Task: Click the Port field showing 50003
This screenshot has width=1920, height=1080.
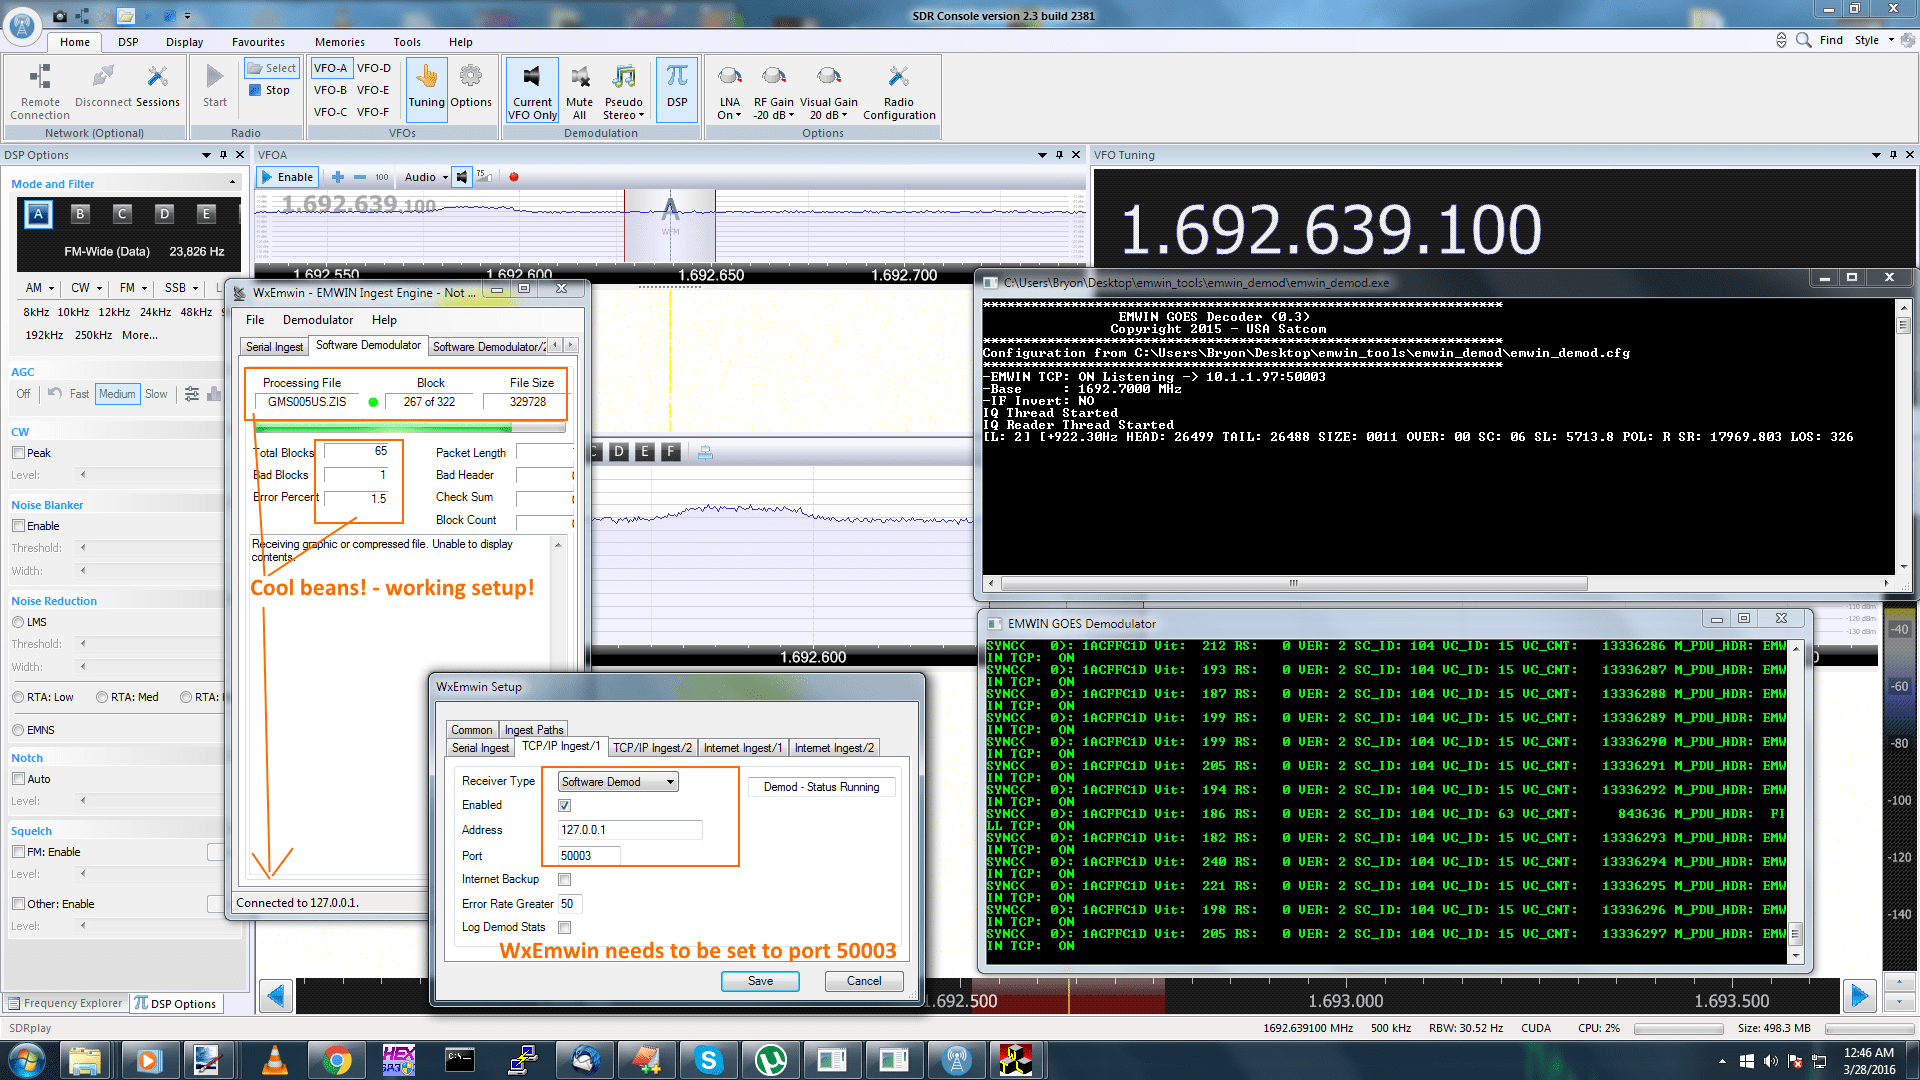Action: [x=588, y=856]
